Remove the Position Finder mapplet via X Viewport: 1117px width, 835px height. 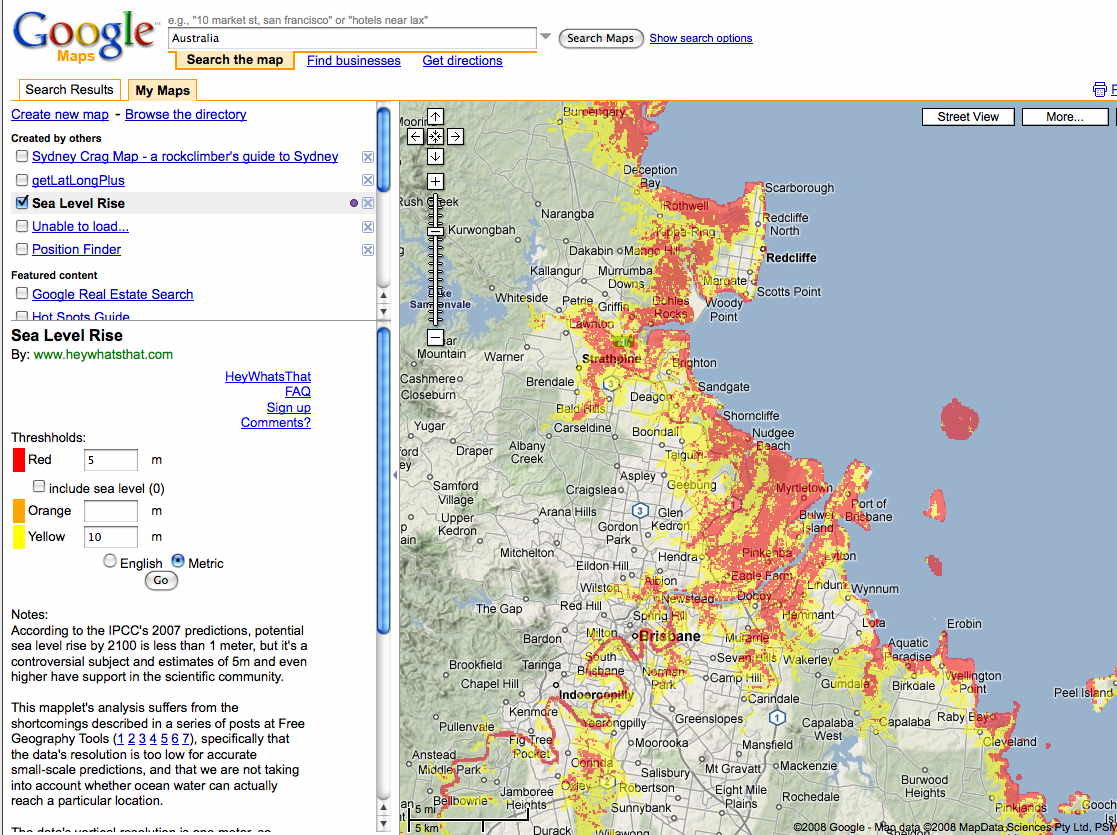pos(368,250)
